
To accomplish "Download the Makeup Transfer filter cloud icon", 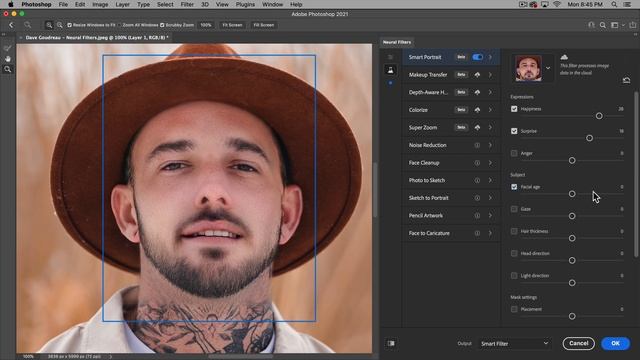I will pos(477,75).
